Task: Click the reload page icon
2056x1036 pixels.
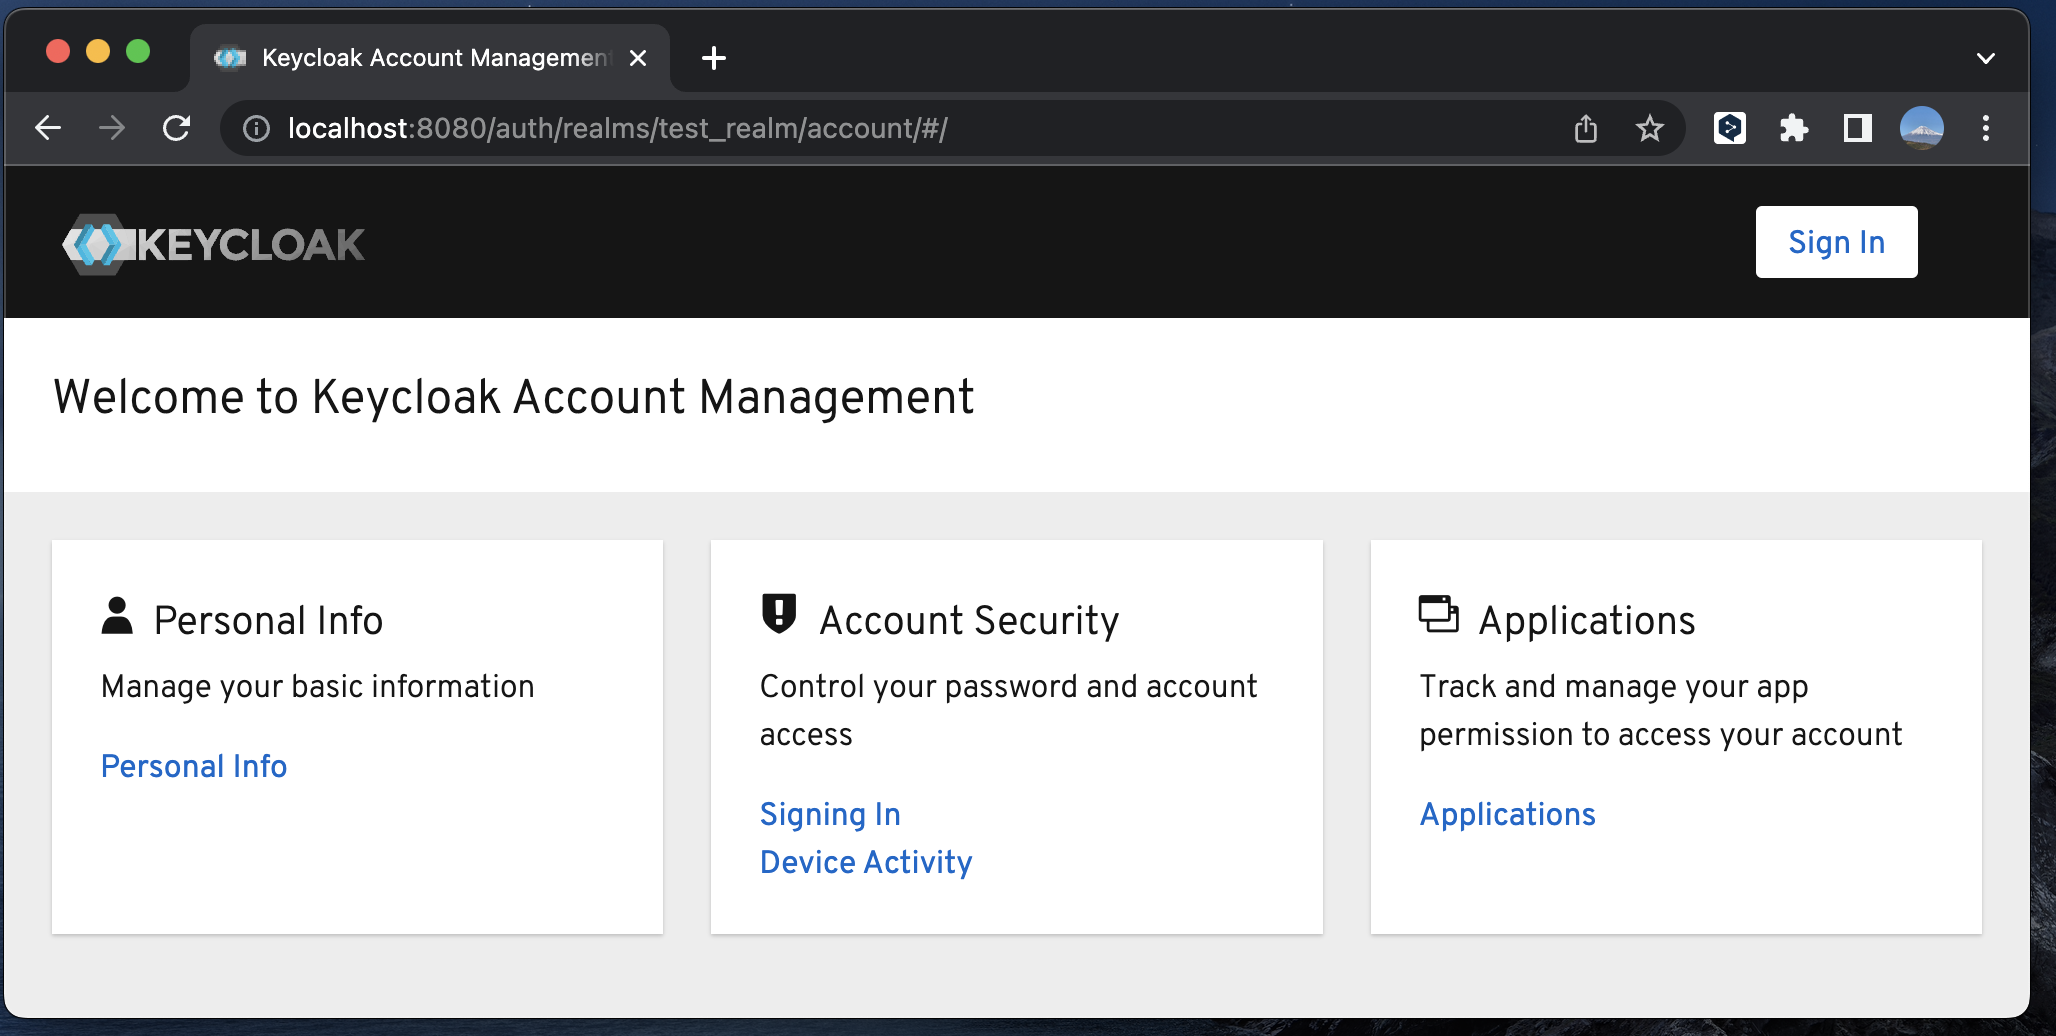Action: point(177,128)
